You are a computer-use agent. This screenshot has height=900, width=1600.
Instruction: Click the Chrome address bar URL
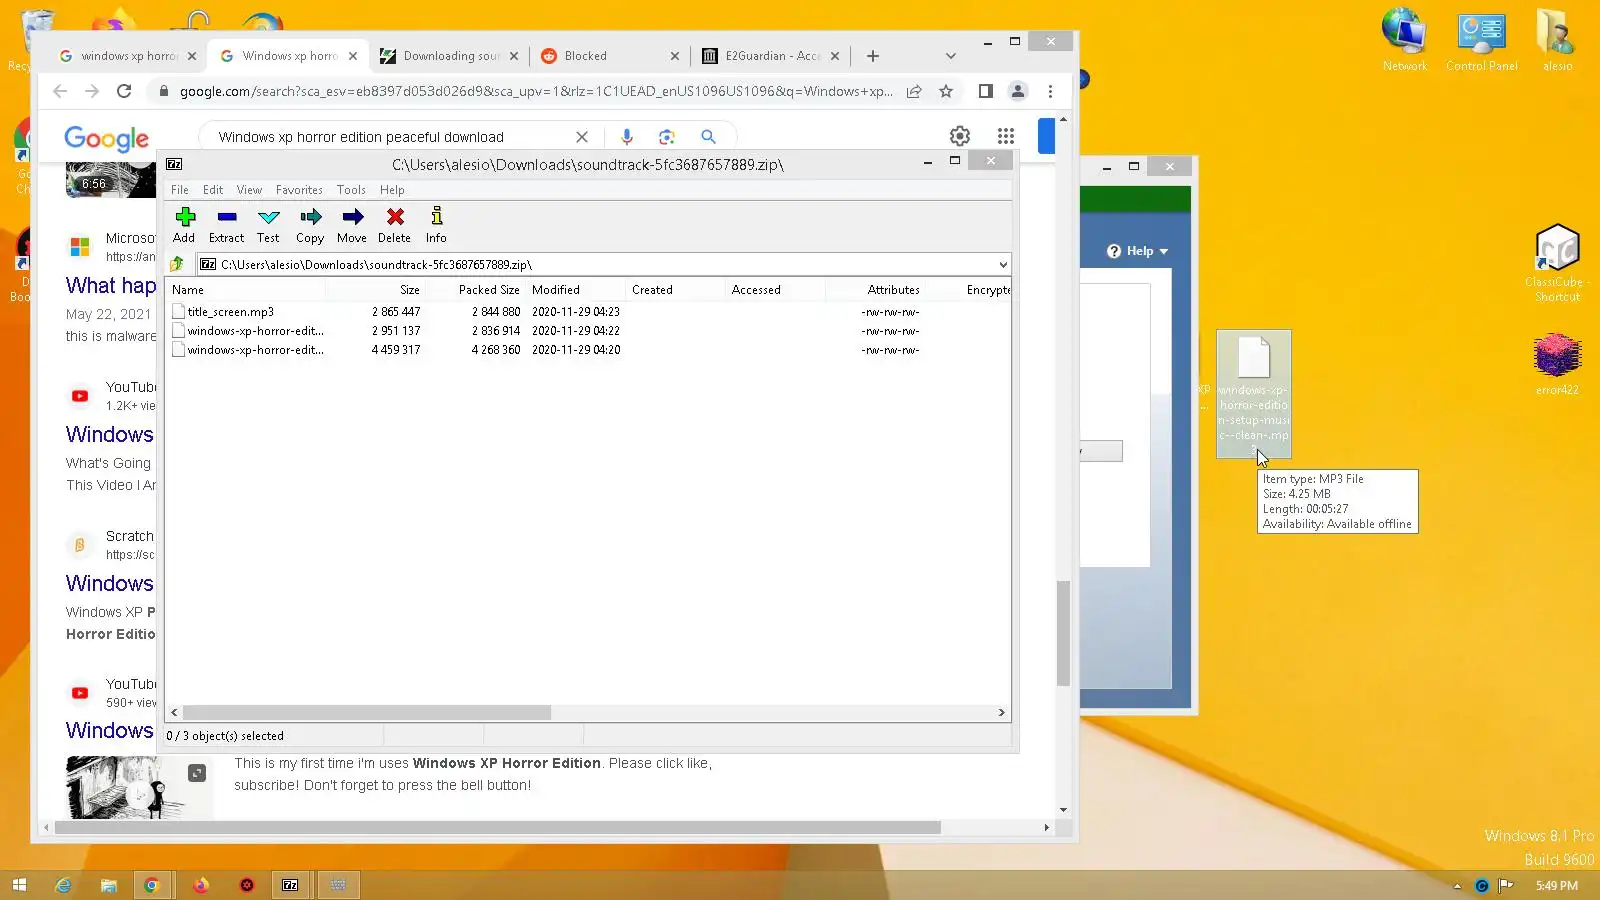(536, 91)
